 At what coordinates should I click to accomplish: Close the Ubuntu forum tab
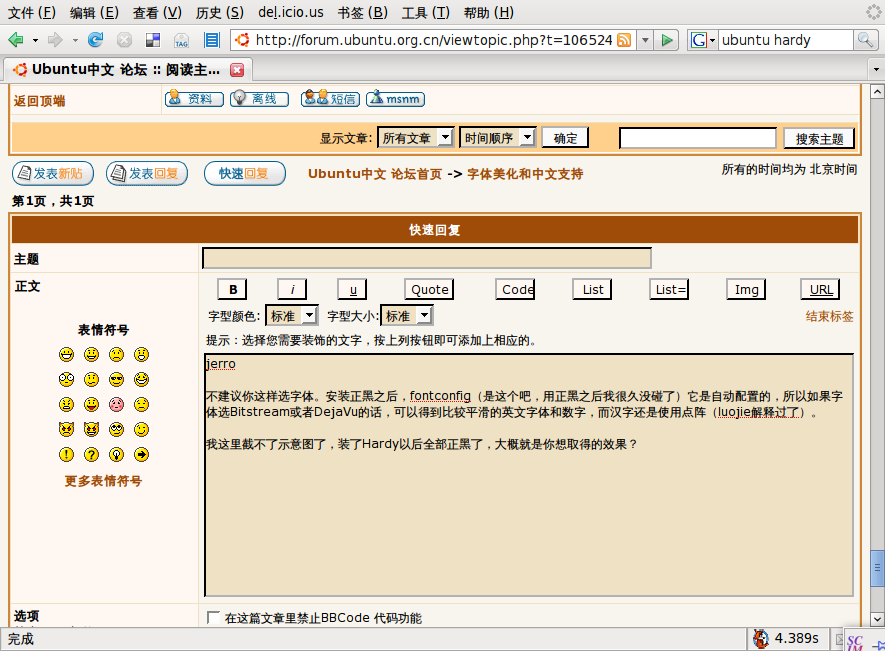tap(237, 69)
